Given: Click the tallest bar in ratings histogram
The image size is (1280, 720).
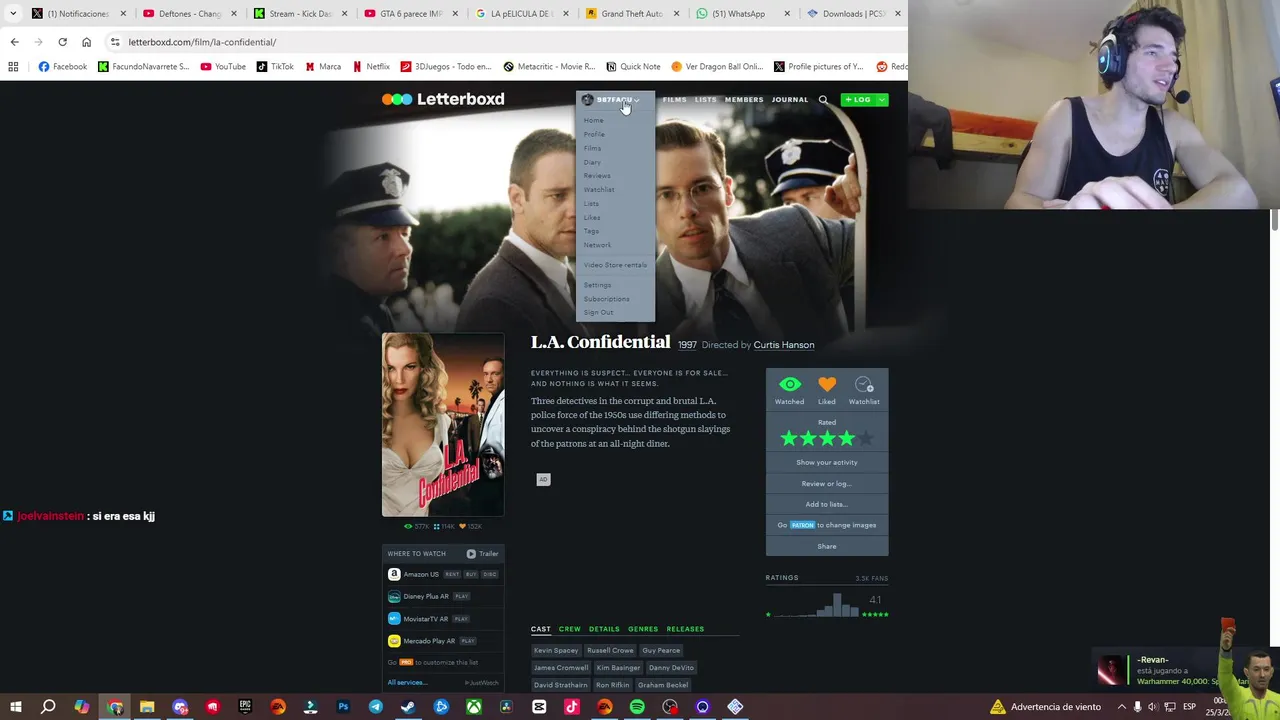Looking at the screenshot, I should [x=837, y=605].
